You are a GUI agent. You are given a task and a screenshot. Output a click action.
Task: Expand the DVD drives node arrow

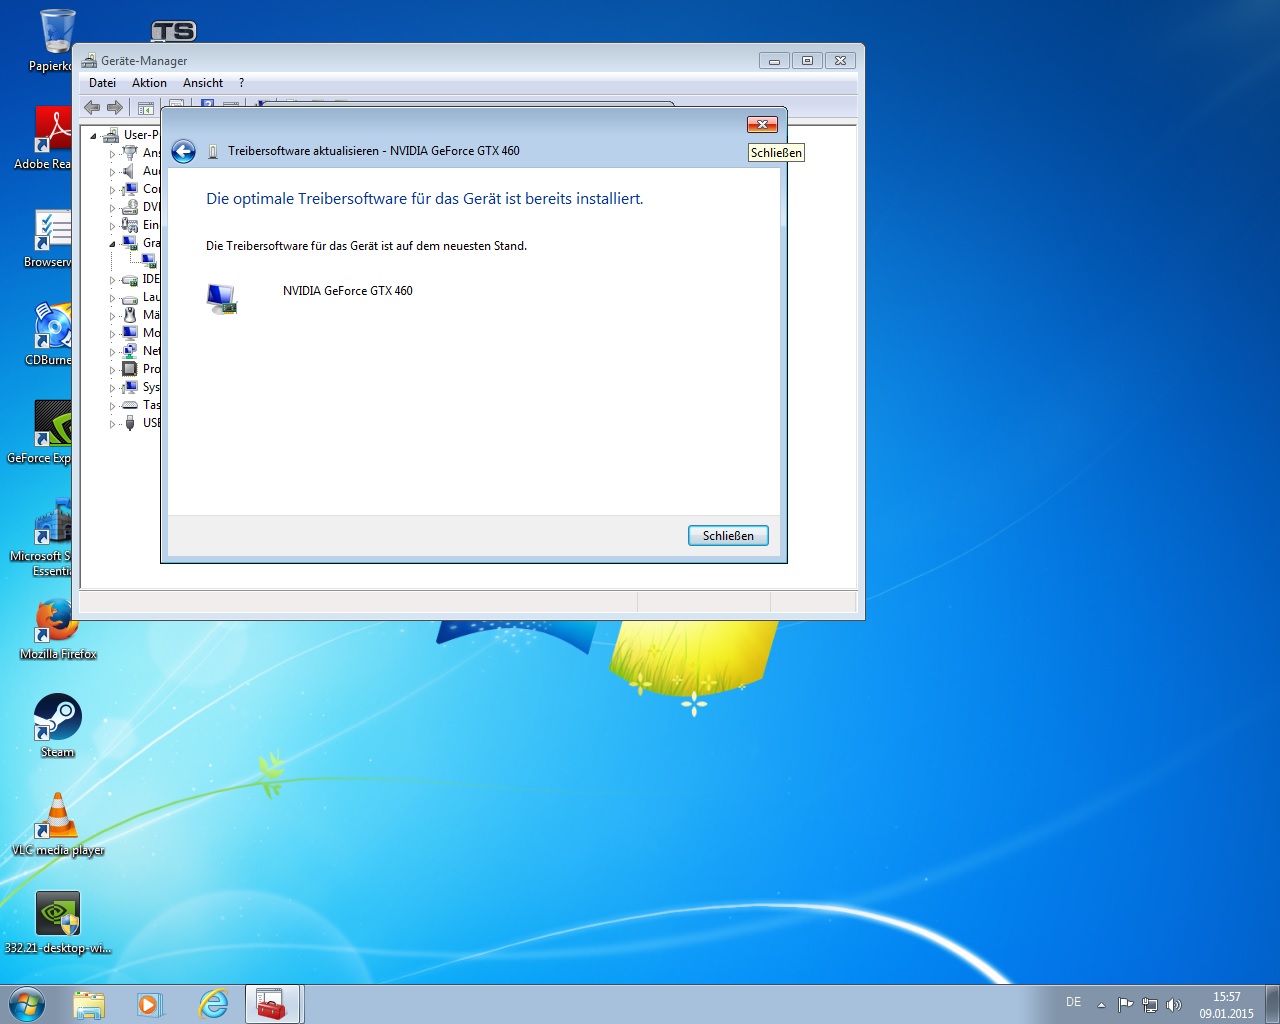112,208
